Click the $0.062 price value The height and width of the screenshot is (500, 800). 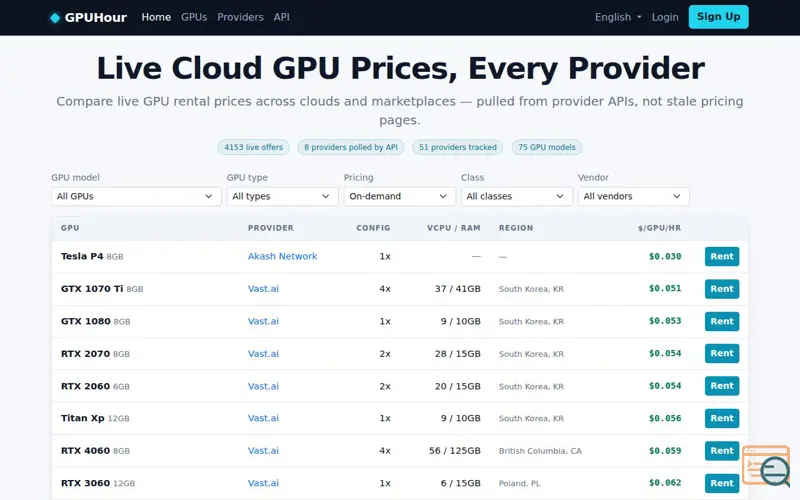665,483
